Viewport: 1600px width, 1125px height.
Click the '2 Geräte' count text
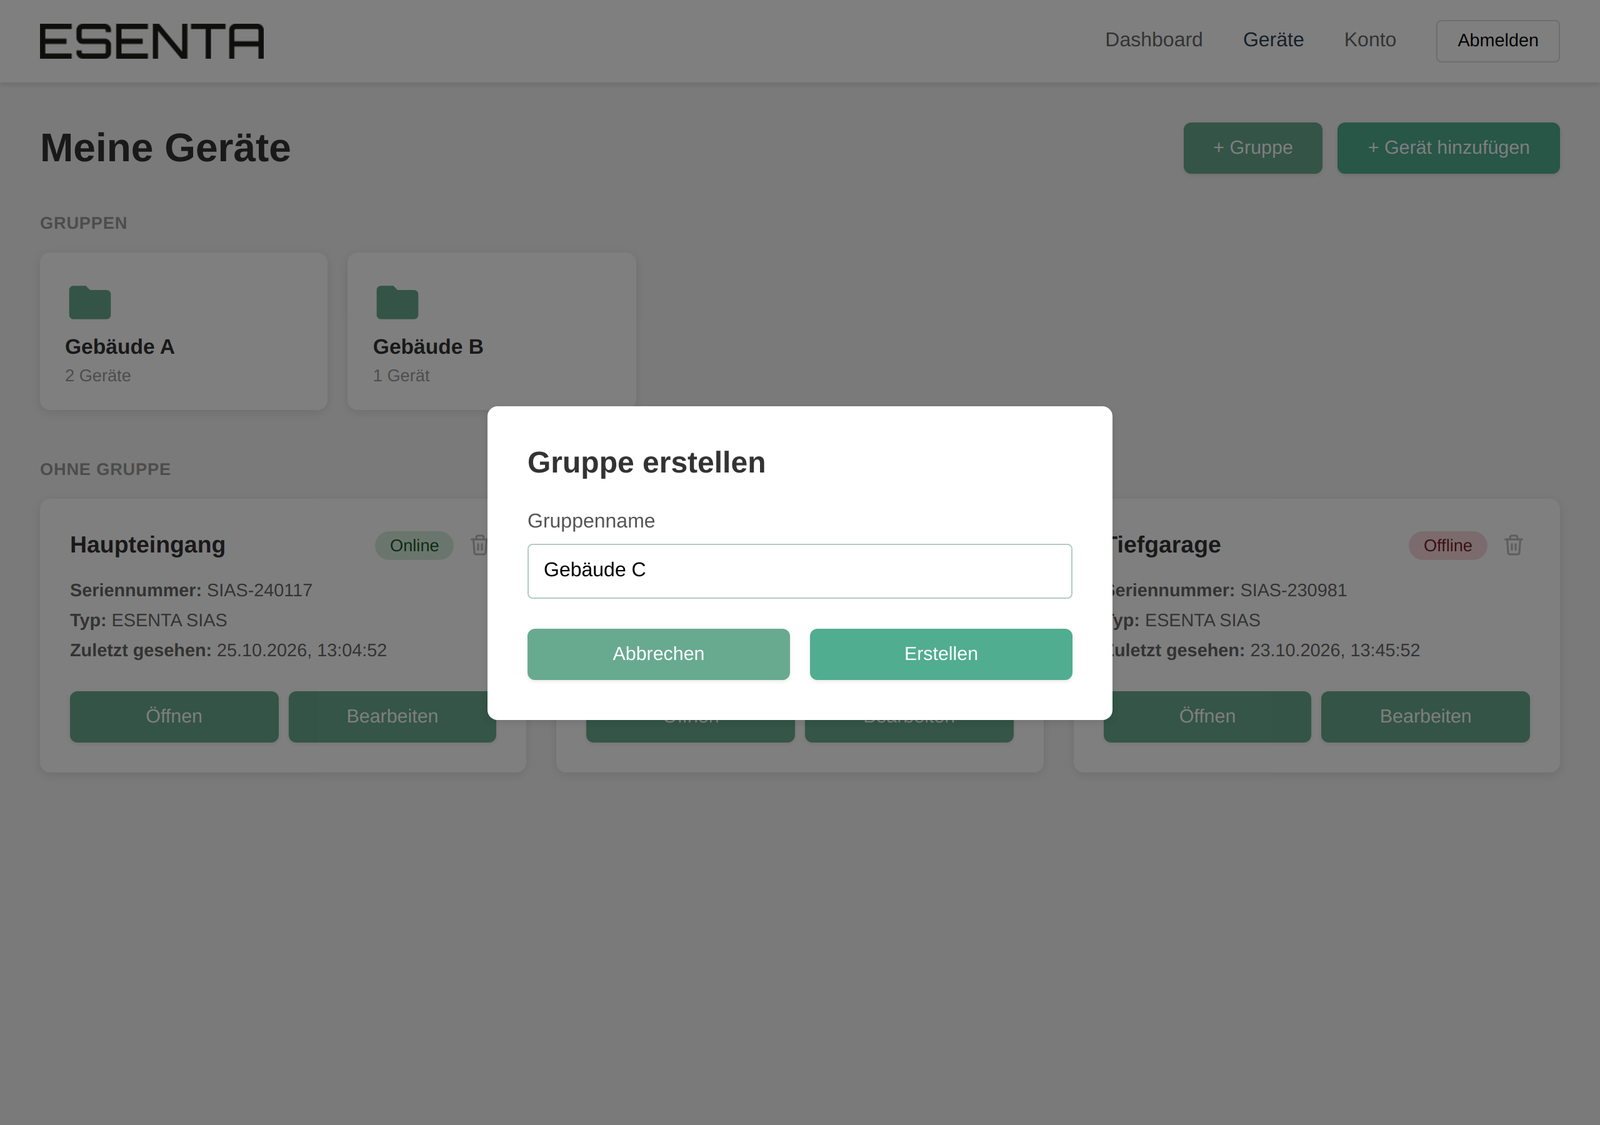pos(98,376)
